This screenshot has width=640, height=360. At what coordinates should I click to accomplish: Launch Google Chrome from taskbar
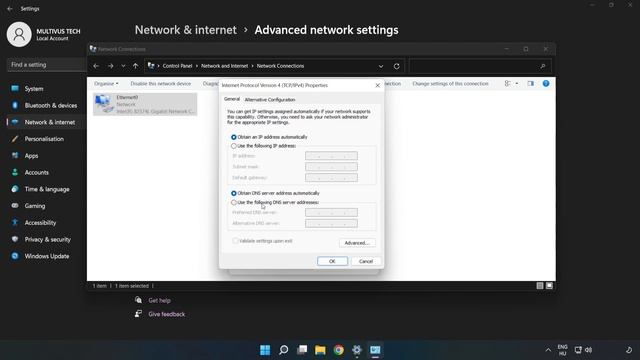click(338, 350)
